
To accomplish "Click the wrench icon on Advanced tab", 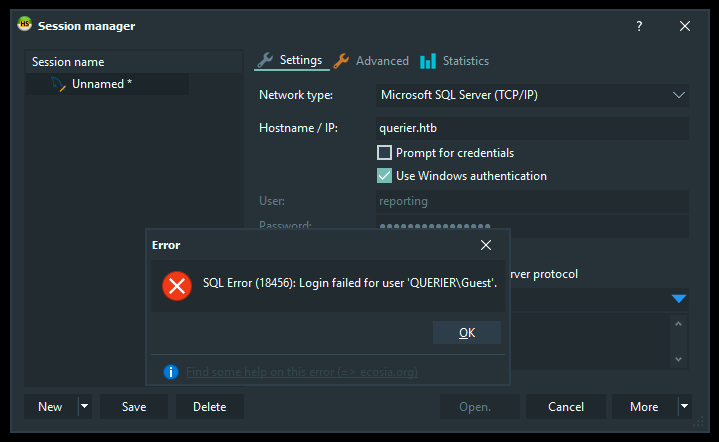I will pyautogui.click(x=341, y=61).
